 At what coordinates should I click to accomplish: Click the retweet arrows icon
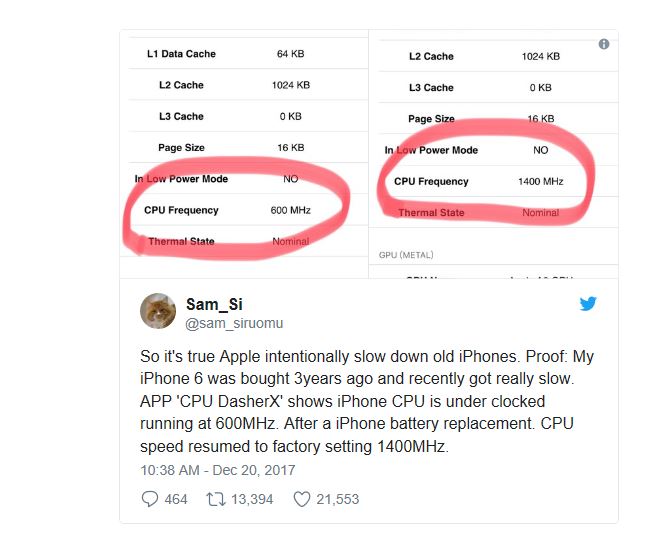pyautogui.click(x=214, y=498)
